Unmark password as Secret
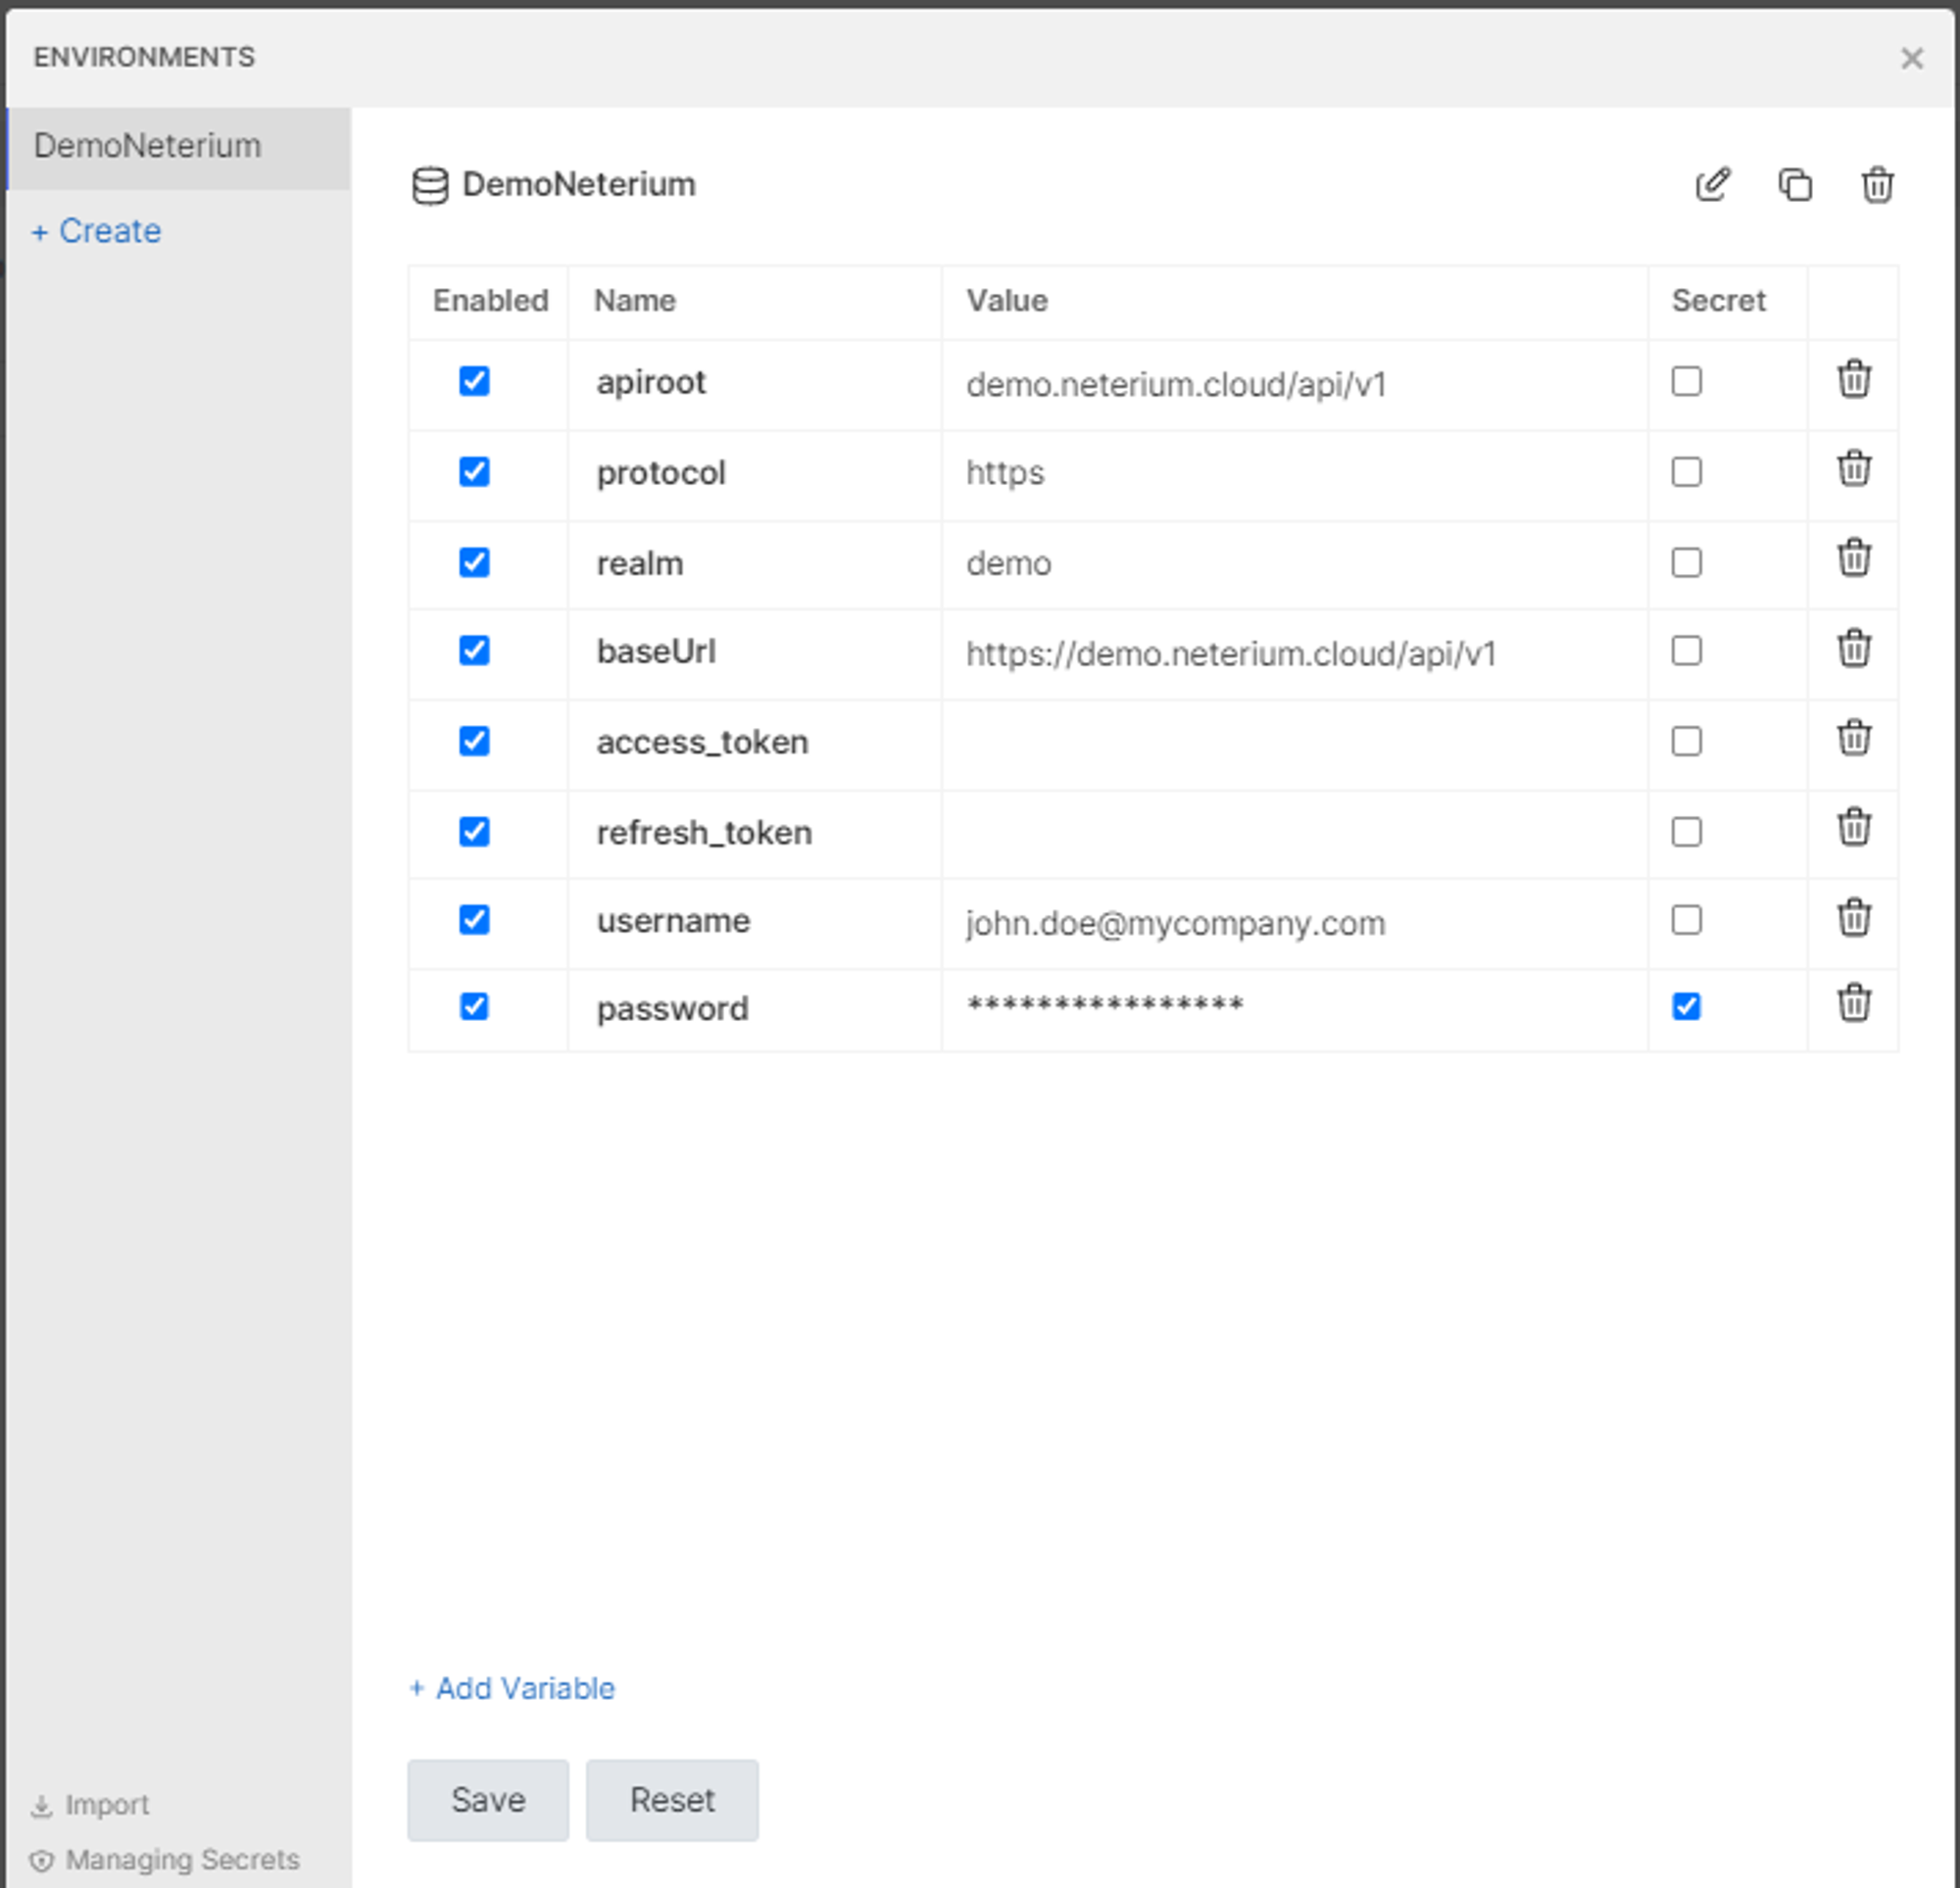Image resolution: width=1960 pixels, height=1888 pixels. (1686, 1007)
